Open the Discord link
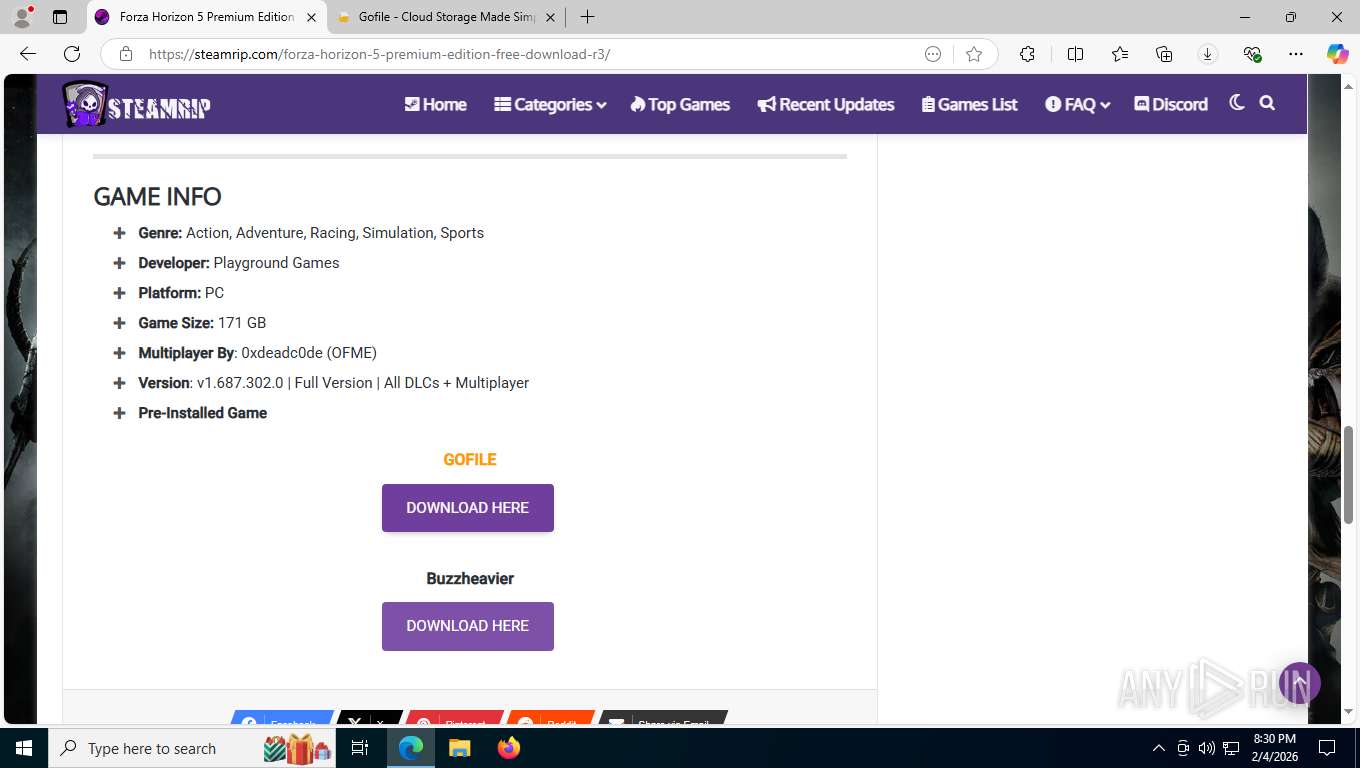 pos(1171,104)
